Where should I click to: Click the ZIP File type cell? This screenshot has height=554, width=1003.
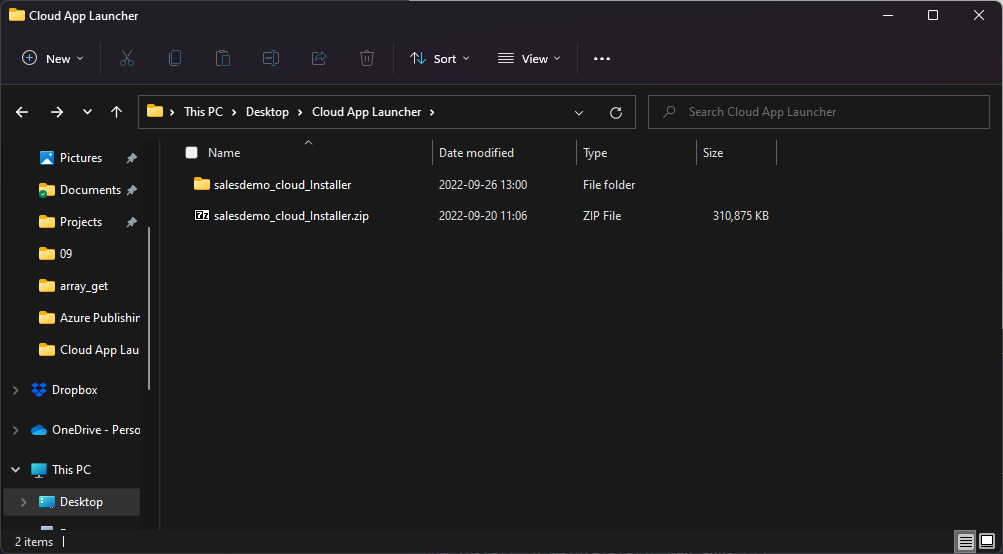click(602, 216)
